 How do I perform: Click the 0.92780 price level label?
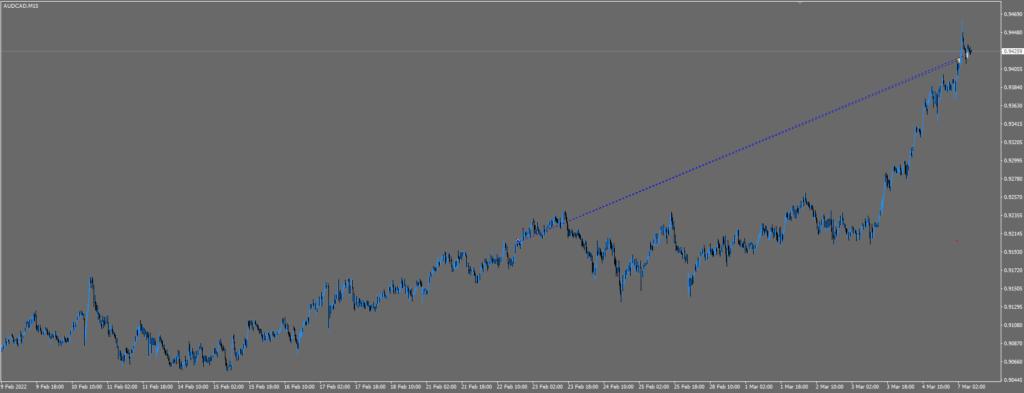(x=1014, y=178)
